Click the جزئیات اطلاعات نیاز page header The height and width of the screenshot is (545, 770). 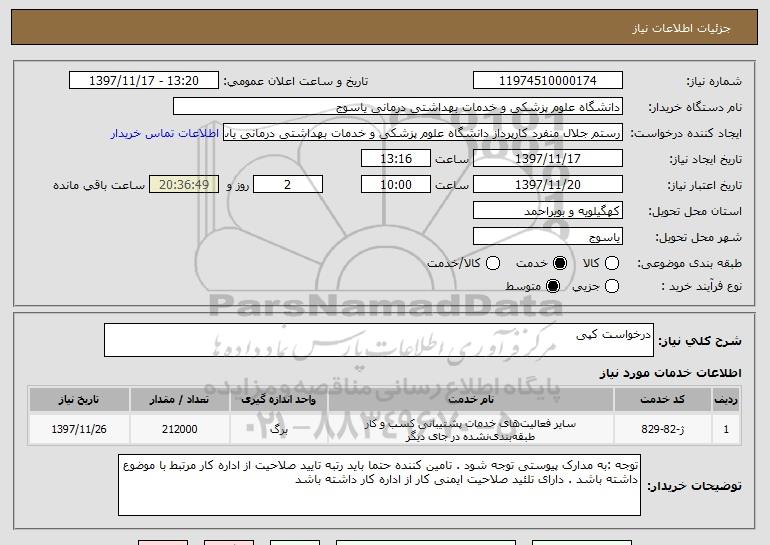[x=681, y=28]
